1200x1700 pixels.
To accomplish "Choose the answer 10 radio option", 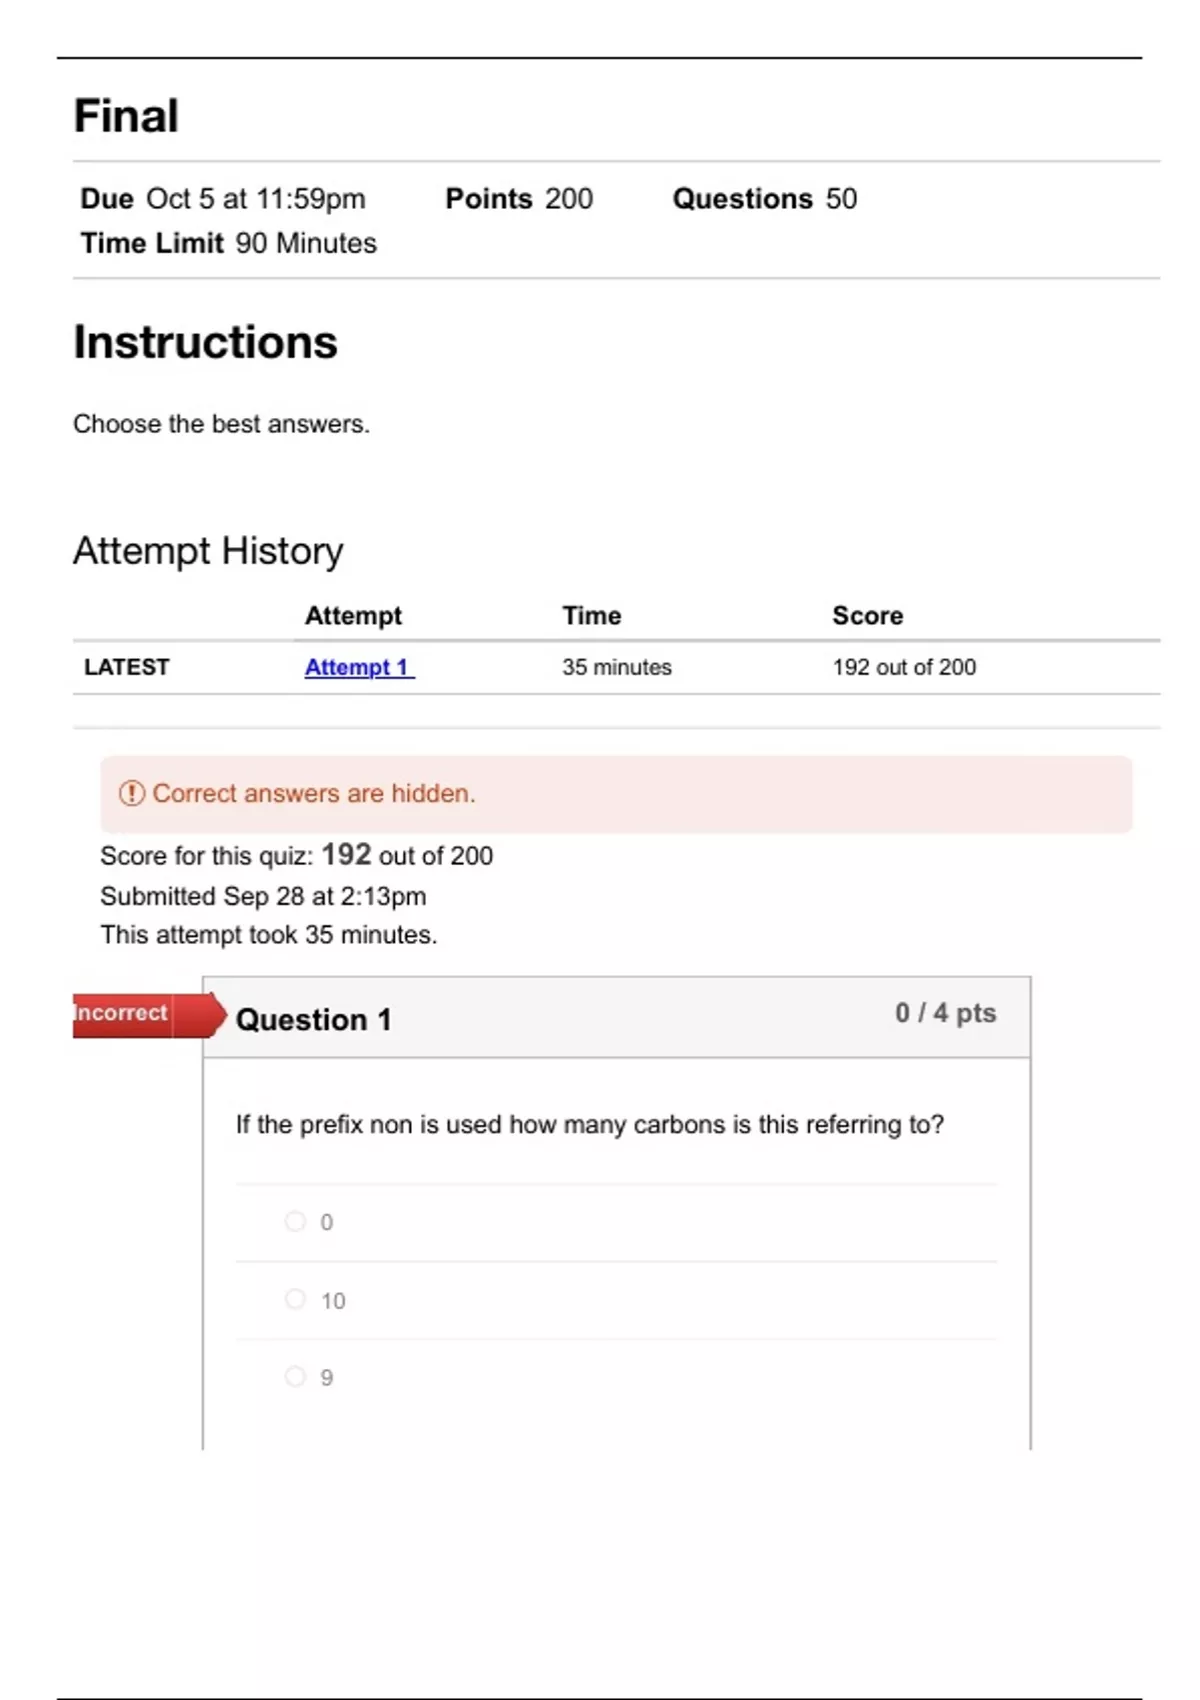I will coord(295,1299).
